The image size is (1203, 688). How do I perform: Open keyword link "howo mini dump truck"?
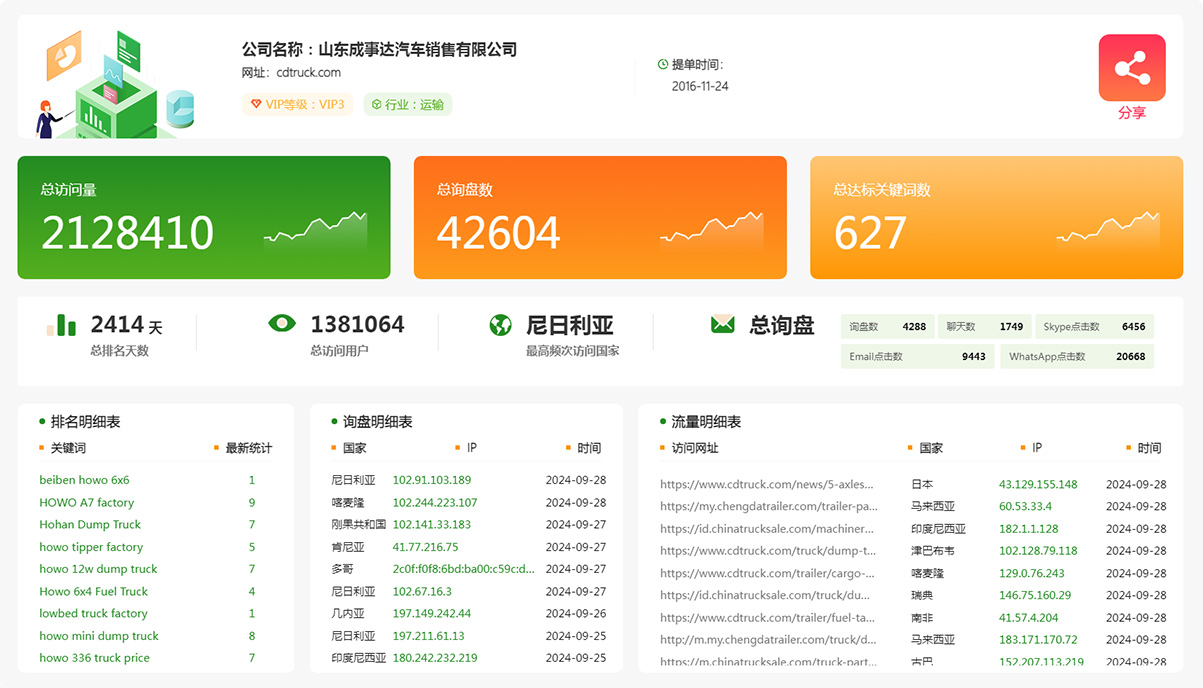(x=98, y=635)
